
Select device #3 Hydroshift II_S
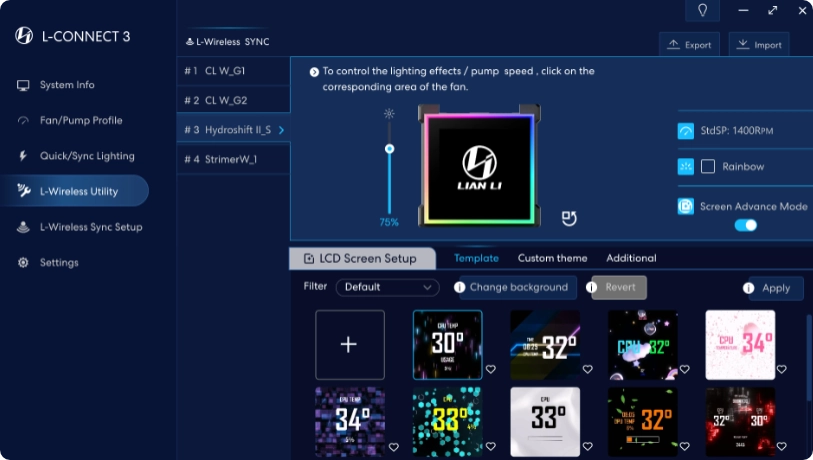coord(233,130)
